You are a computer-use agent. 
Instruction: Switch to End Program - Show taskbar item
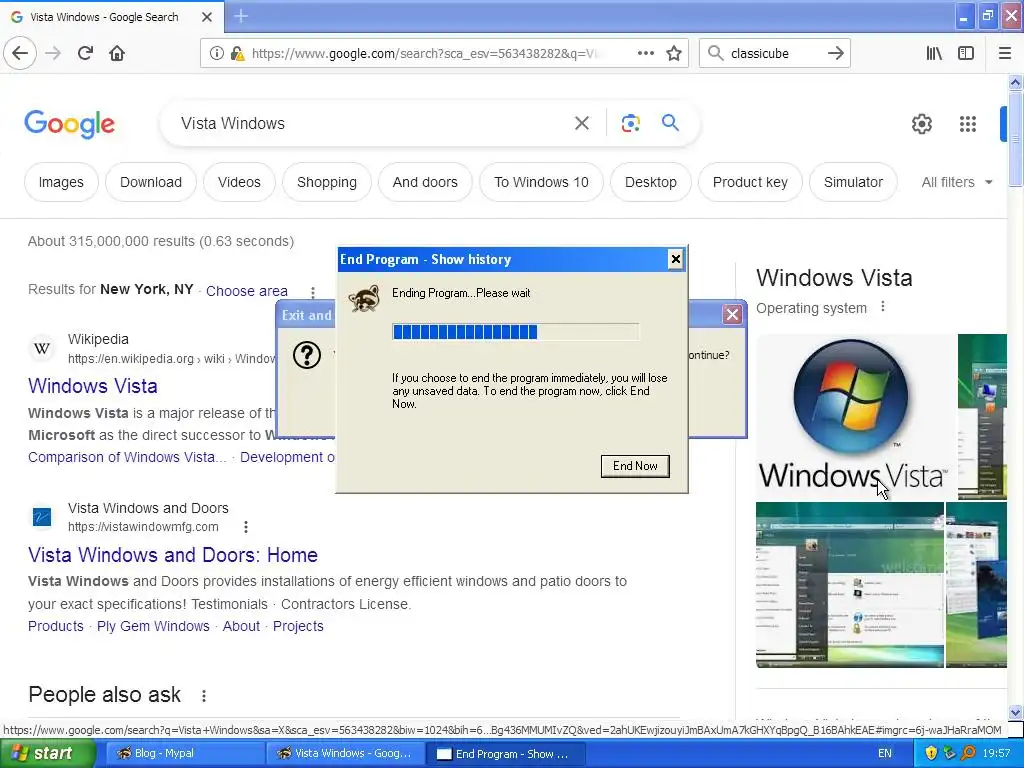pos(504,754)
